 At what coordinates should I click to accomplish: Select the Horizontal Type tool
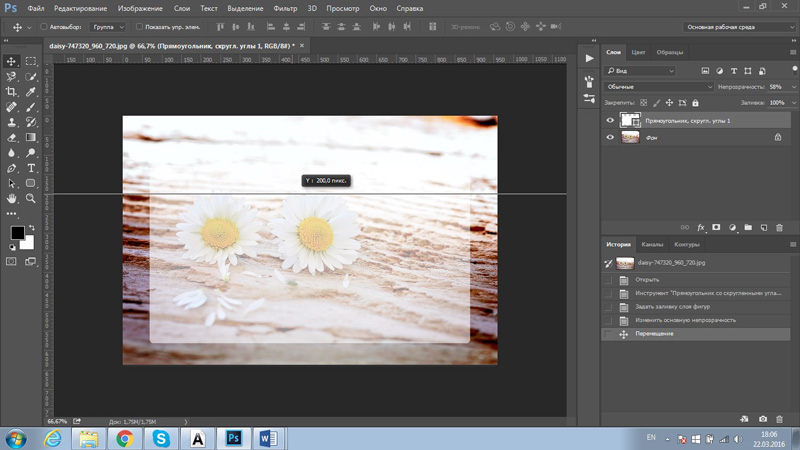point(31,169)
